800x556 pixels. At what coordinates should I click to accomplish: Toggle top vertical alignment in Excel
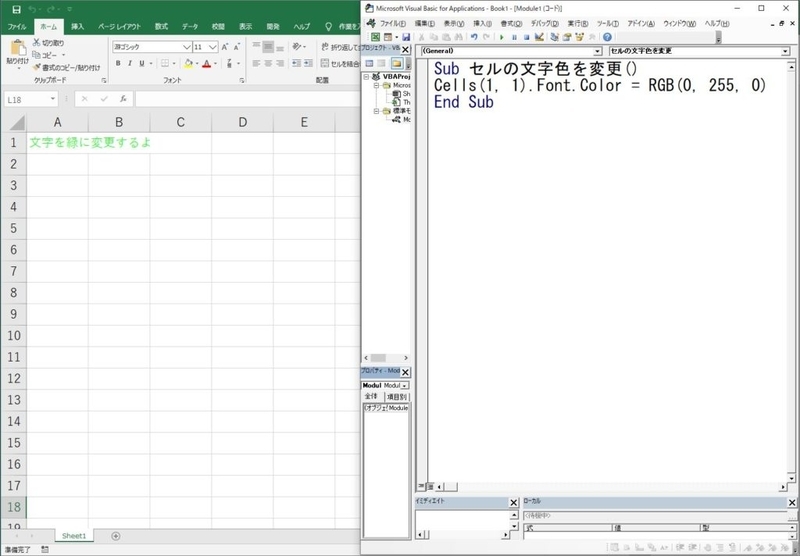[x=256, y=47]
